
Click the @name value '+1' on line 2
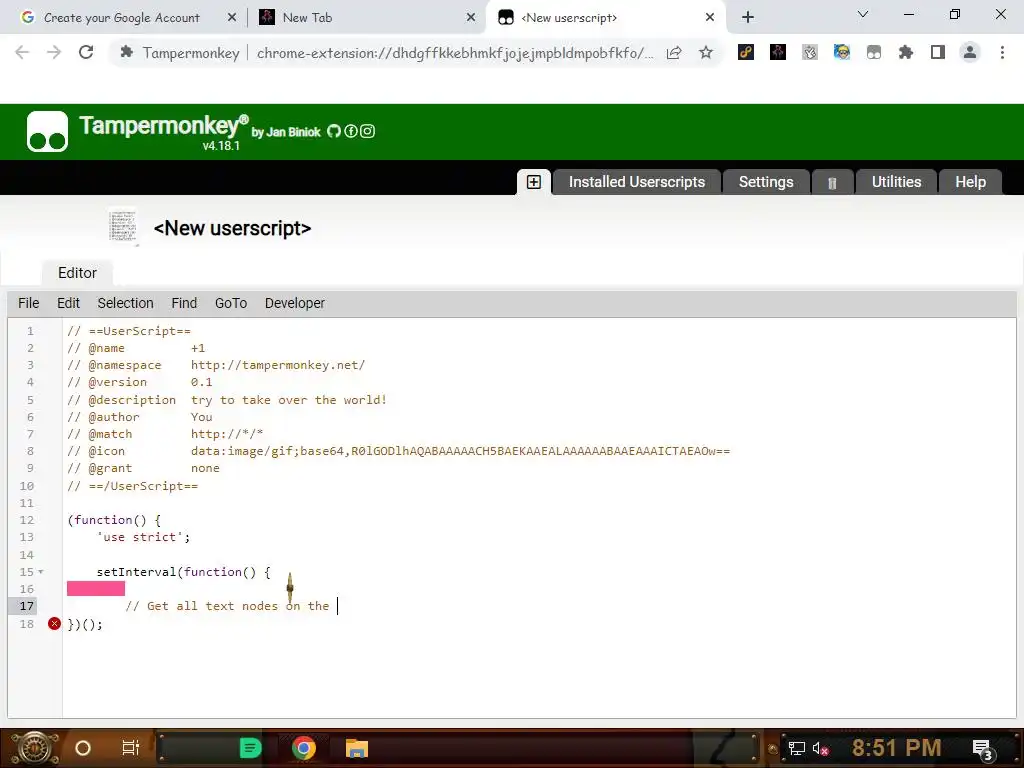point(198,348)
